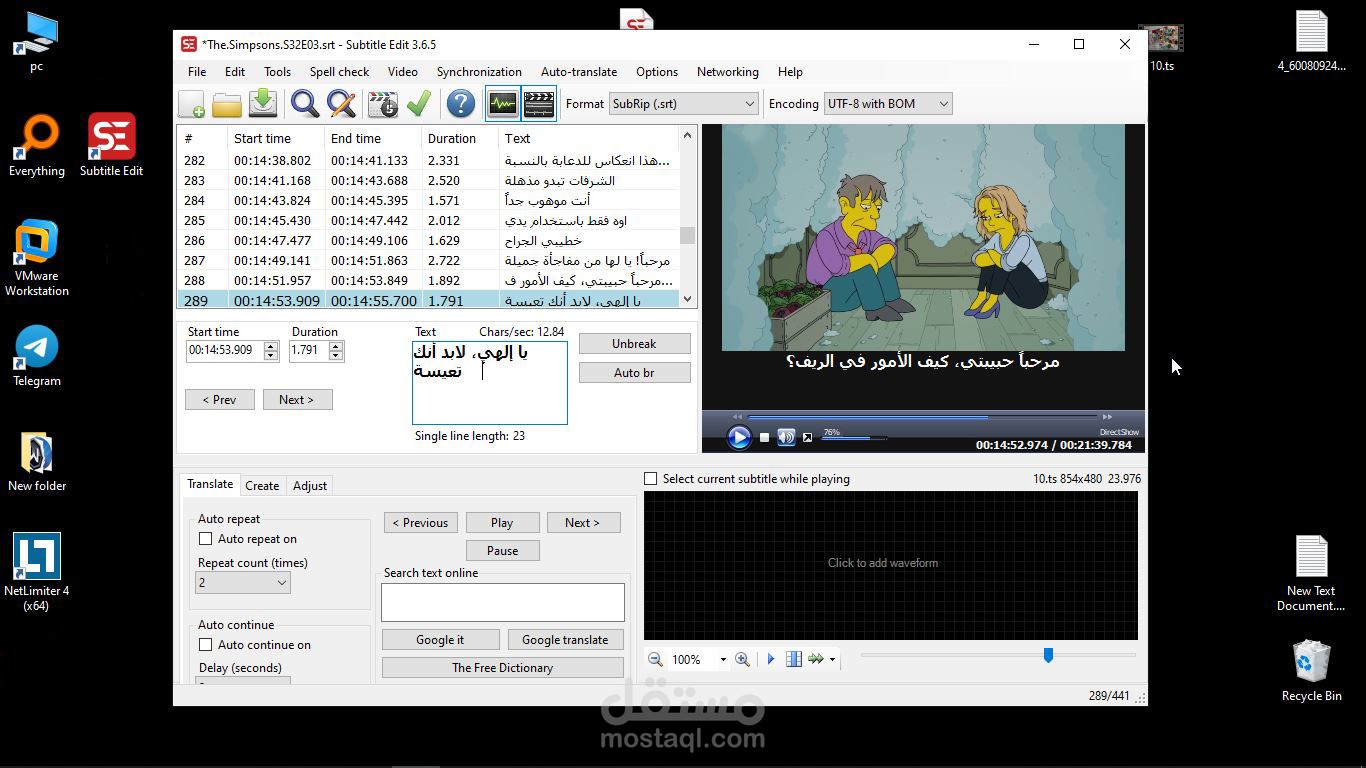Click the green double-arrow waveform icon
The width and height of the screenshot is (1366, 768).
[x=816, y=659]
